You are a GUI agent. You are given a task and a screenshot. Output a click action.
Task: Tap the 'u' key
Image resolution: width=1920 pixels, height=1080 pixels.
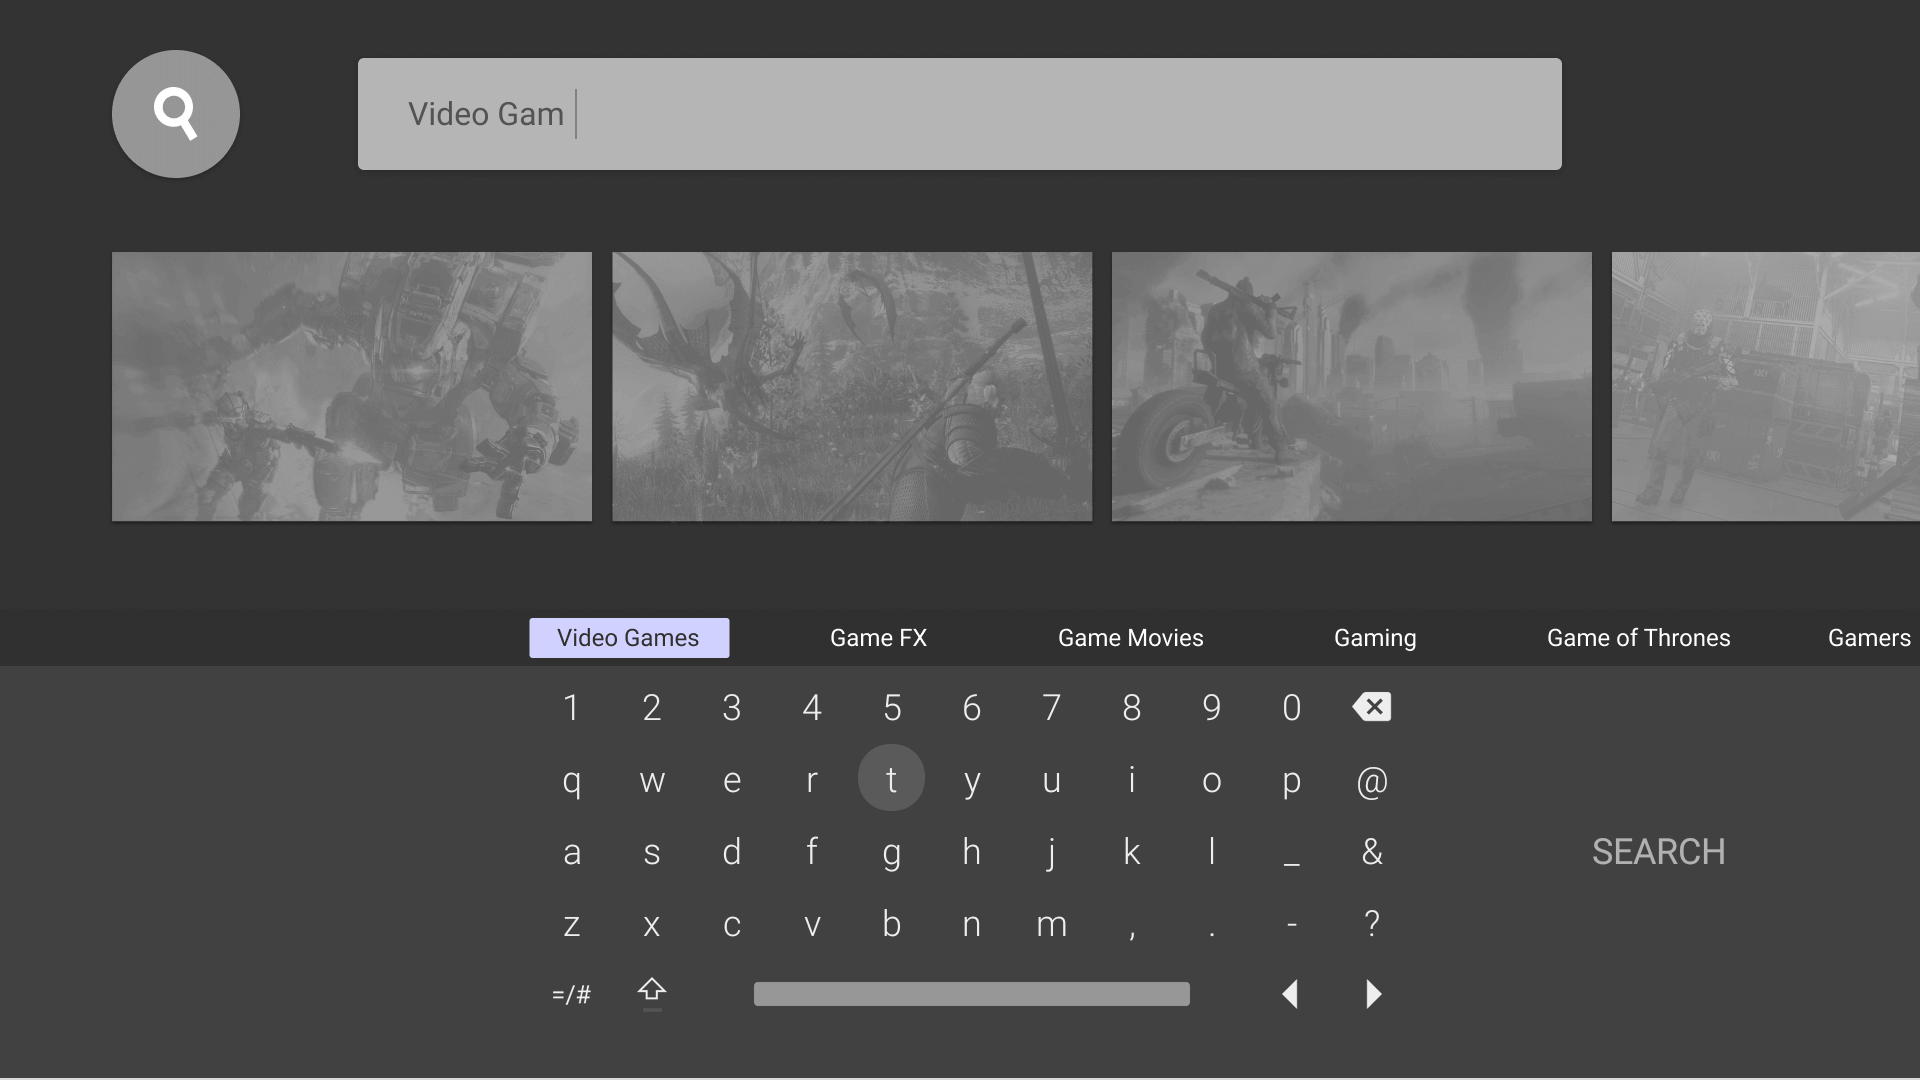pyautogui.click(x=1052, y=780)
